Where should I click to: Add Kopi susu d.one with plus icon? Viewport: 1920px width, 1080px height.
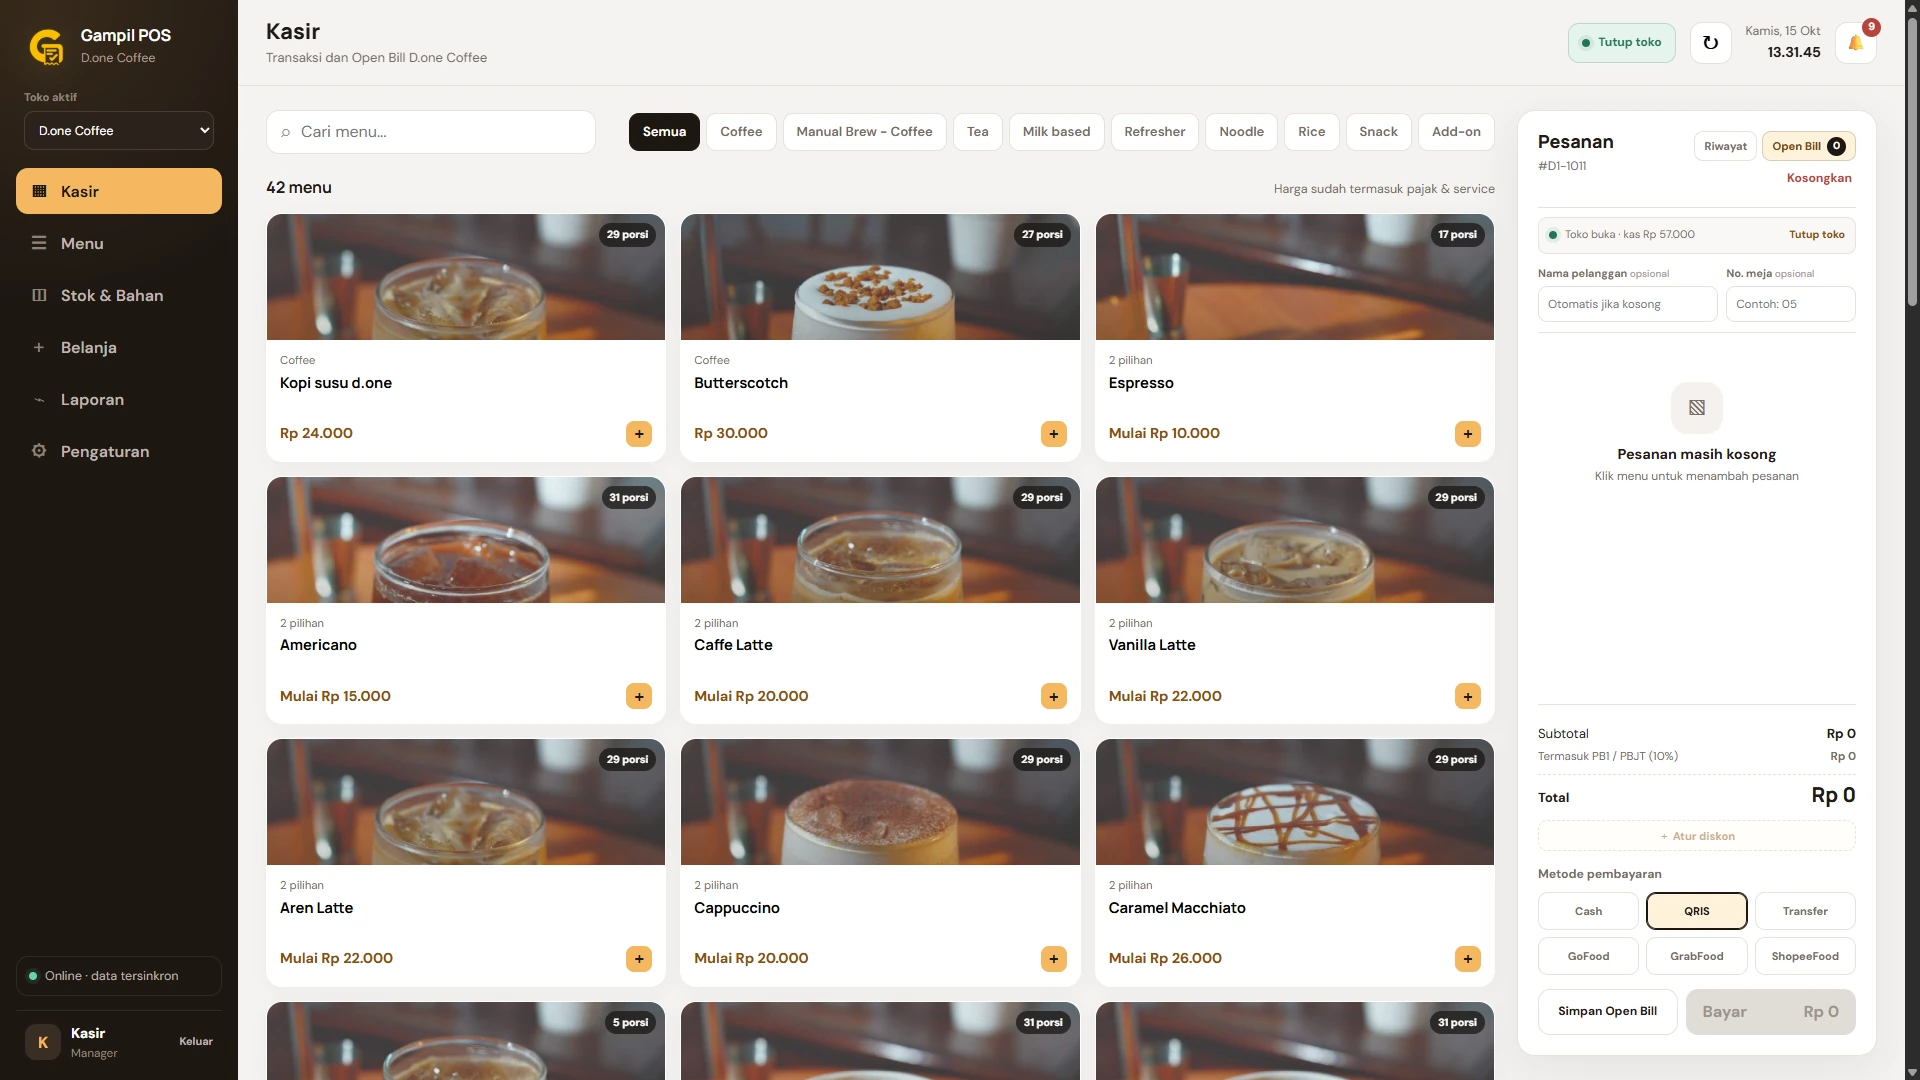[639, 434]
